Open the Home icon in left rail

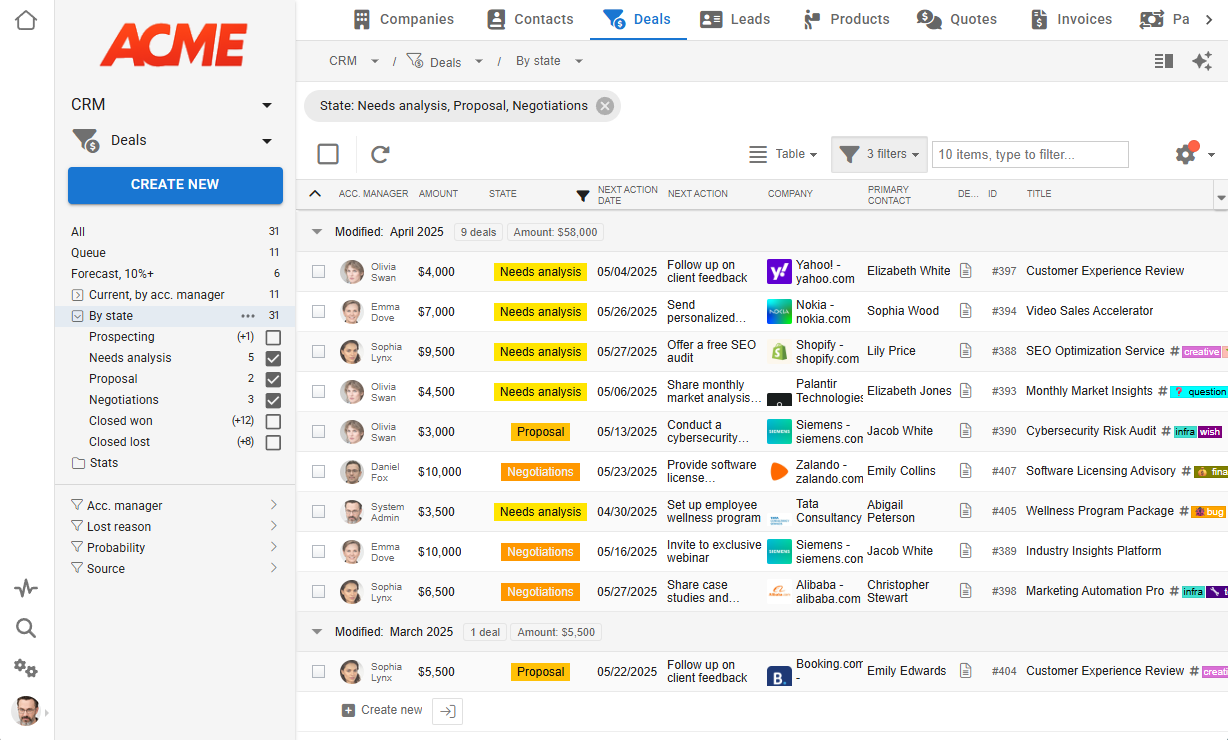pyautogui.click(x=26, y=20)
